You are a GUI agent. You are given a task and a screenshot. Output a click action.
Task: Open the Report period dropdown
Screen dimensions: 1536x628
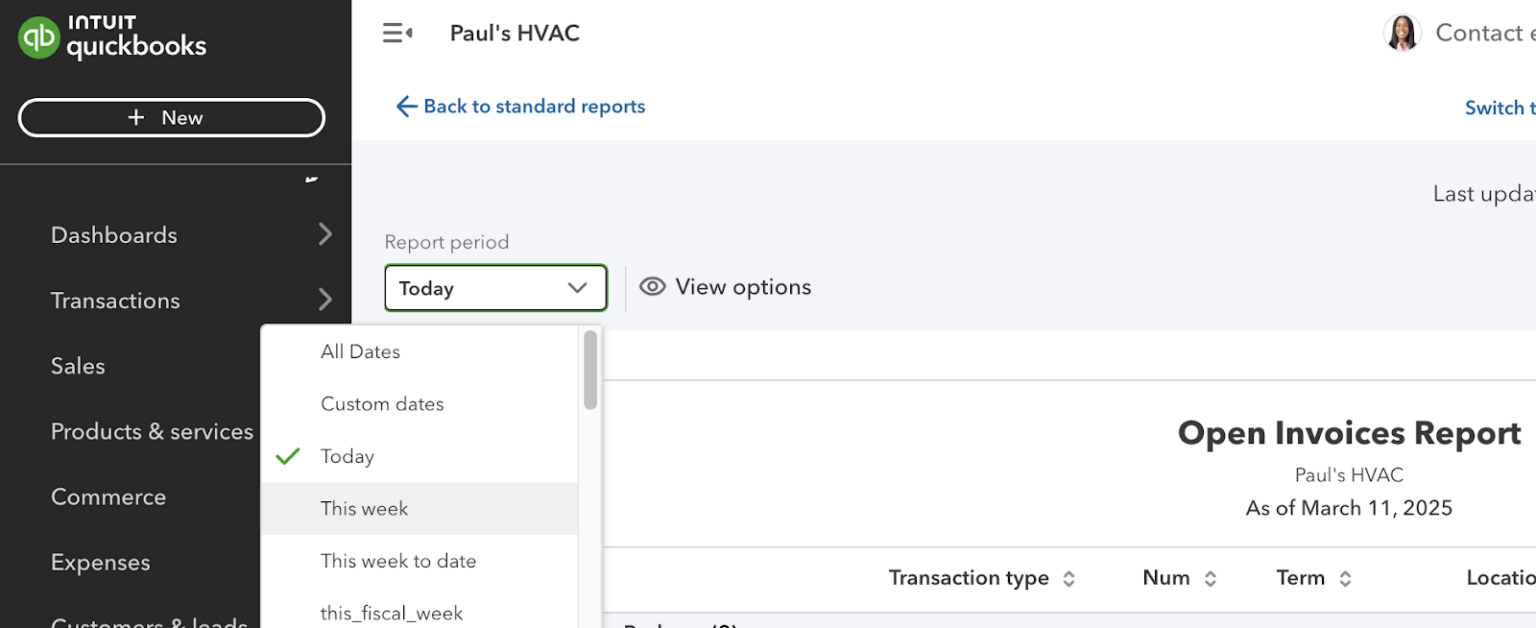(496, 288)
